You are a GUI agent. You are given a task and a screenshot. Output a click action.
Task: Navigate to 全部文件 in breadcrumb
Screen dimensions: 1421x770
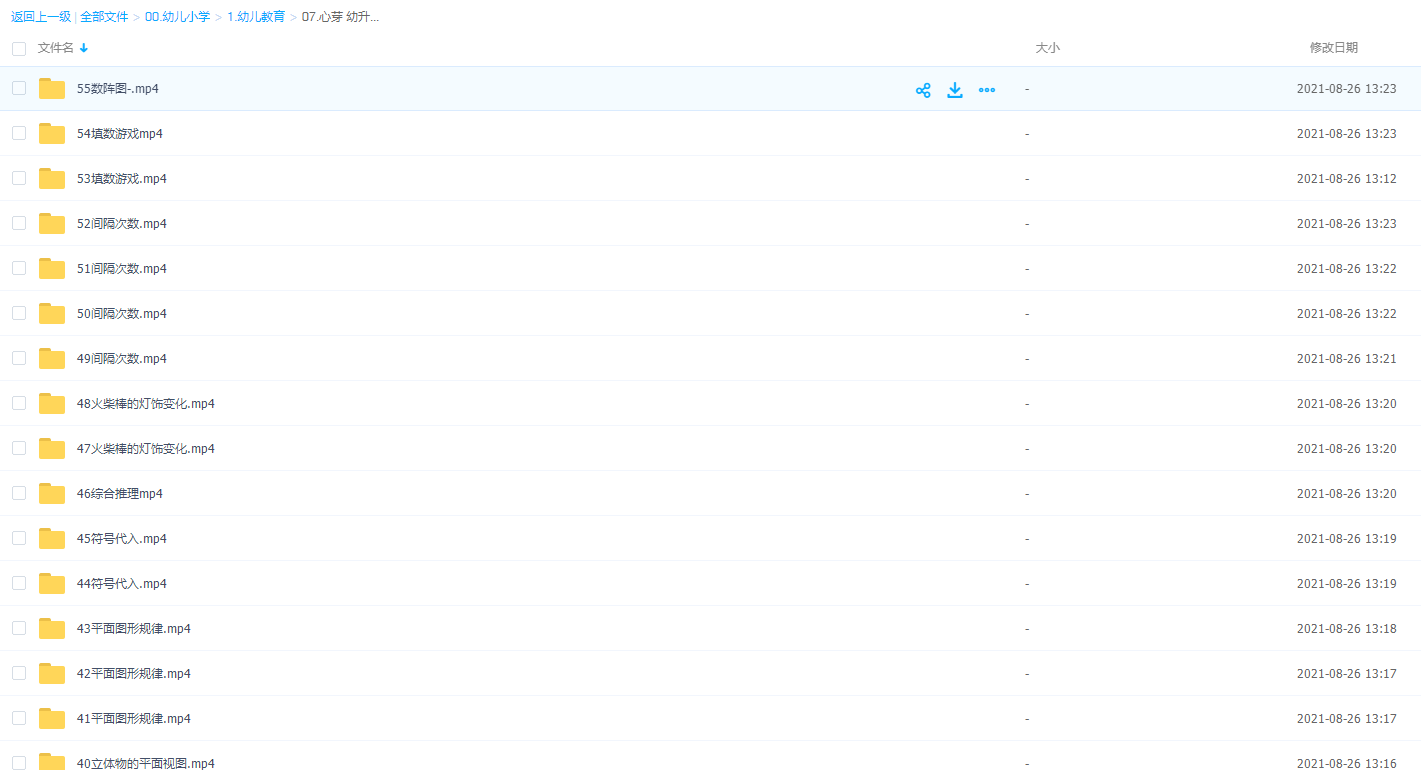pyautogui.click(x=104, y=17)
